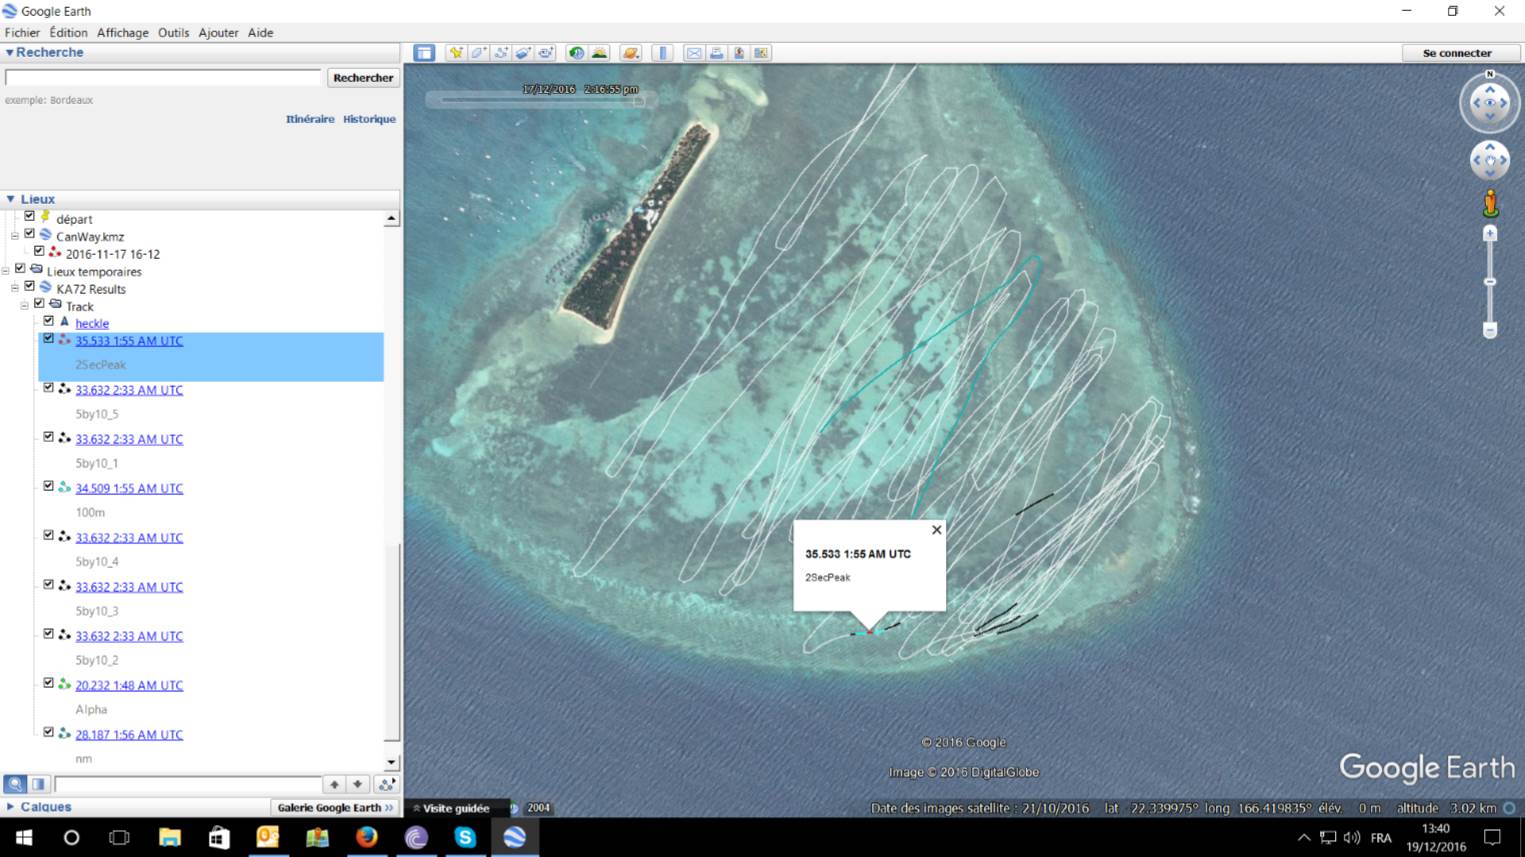Expand the Calques panel

pyautogui.click(x=11, y=807)
